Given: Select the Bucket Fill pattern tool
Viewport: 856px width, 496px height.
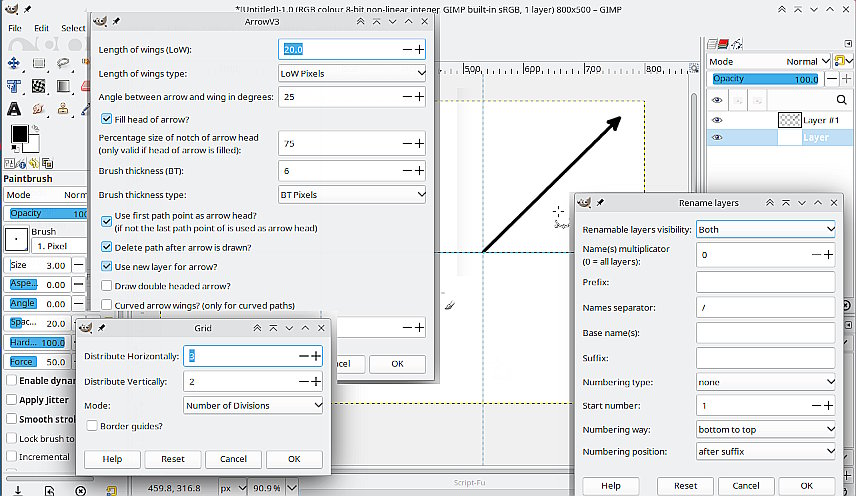Looking at the screenshot, I should (x=39, y=86).
